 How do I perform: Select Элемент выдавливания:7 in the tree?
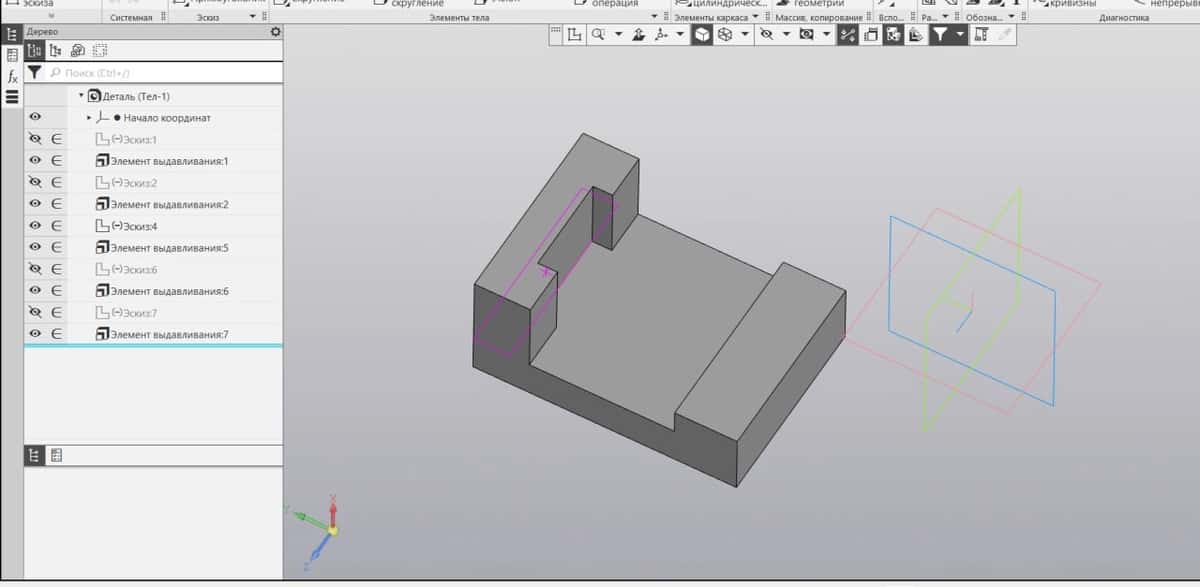pos(170,334)
